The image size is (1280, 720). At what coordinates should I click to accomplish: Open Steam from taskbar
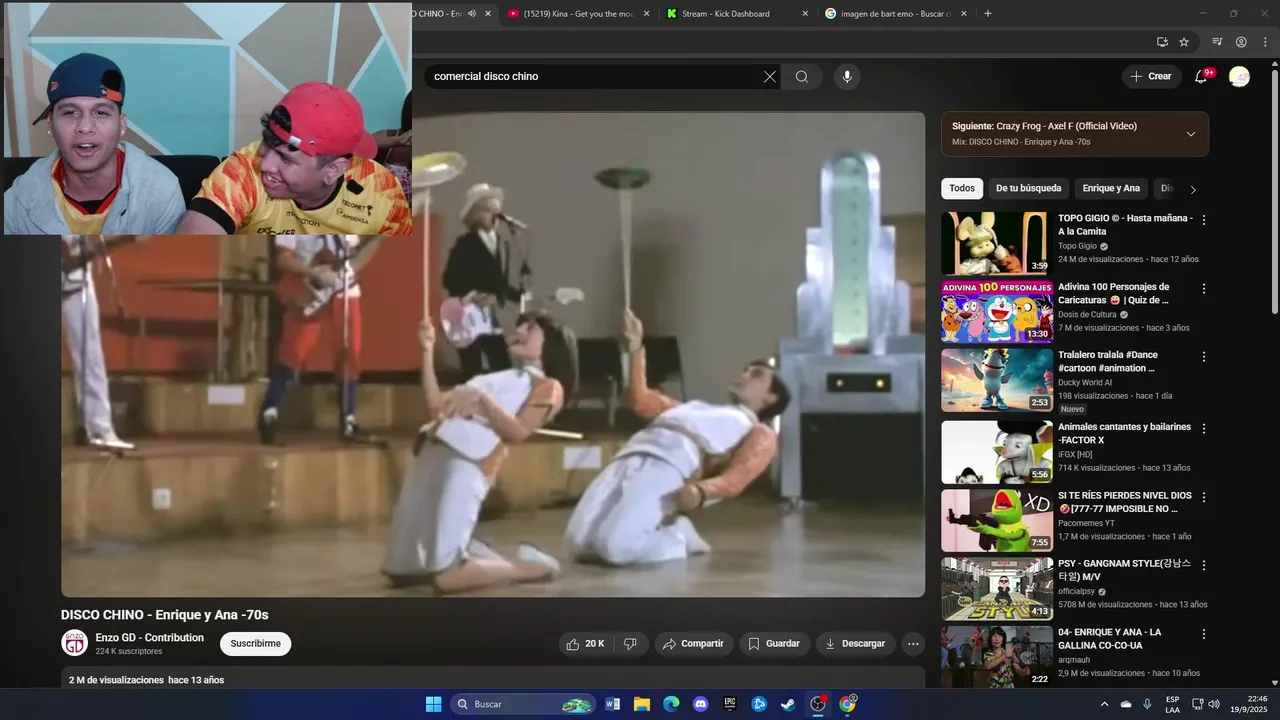point(788,704)
